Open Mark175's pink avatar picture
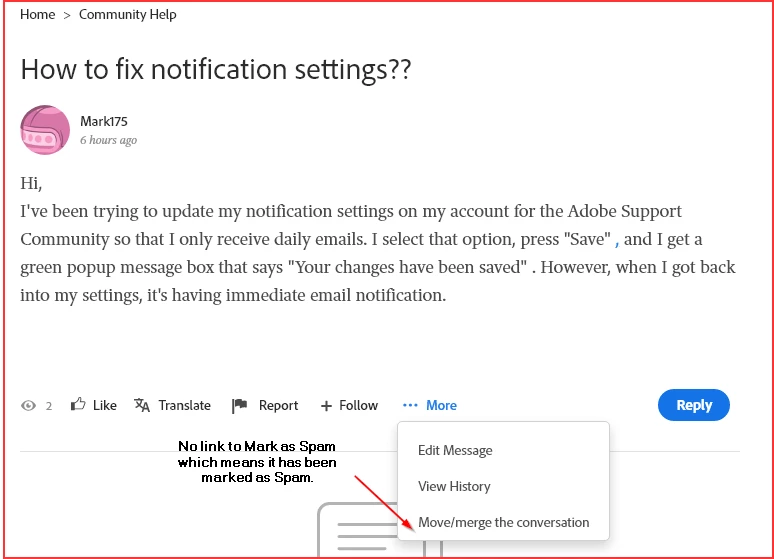This screenshot has height=559, width=774. pyautogui.click(x=45, y=130)
